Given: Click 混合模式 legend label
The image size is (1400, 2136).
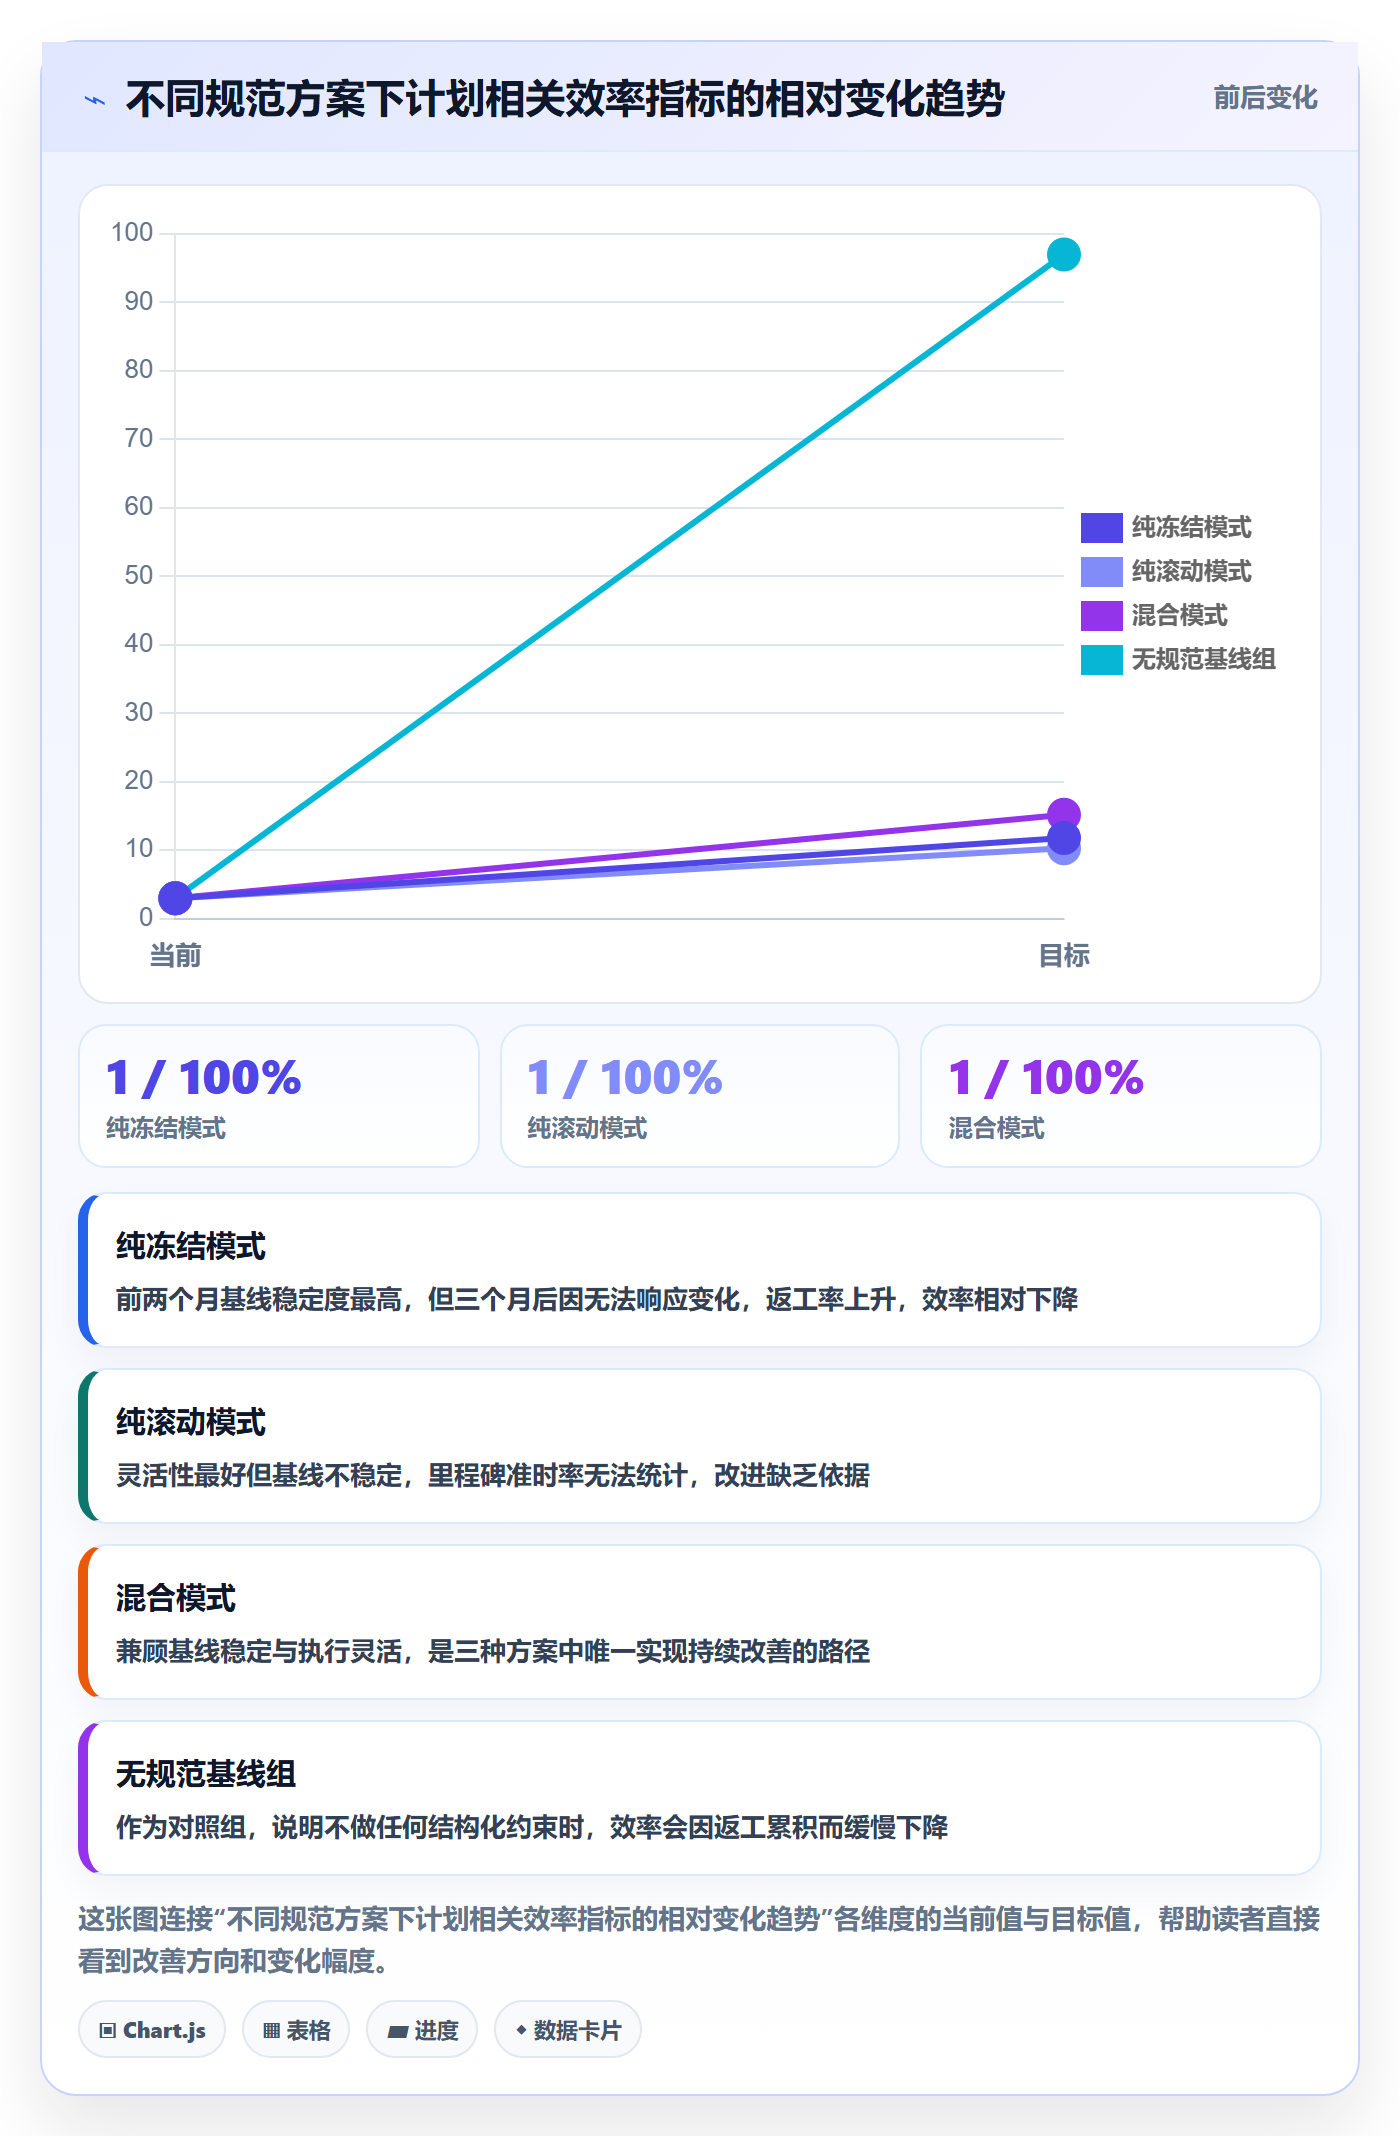Looking at the screenshot, I should coord(1179,616).
